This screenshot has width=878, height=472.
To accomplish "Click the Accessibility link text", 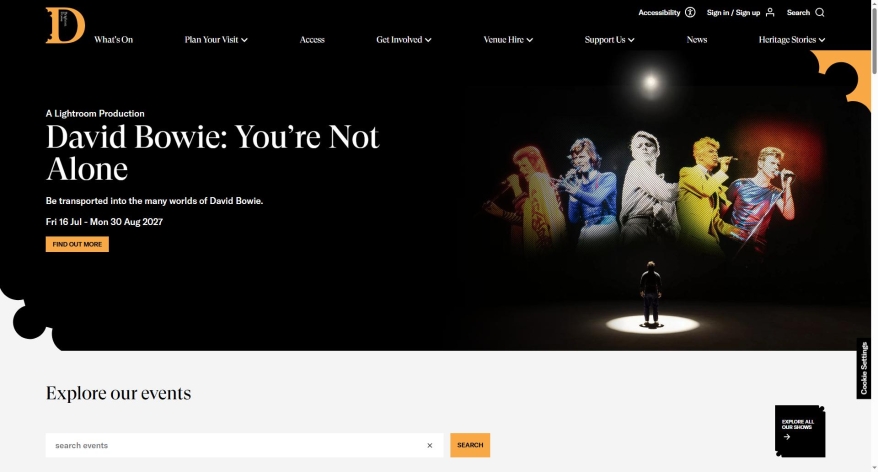I will pos(659,12).
